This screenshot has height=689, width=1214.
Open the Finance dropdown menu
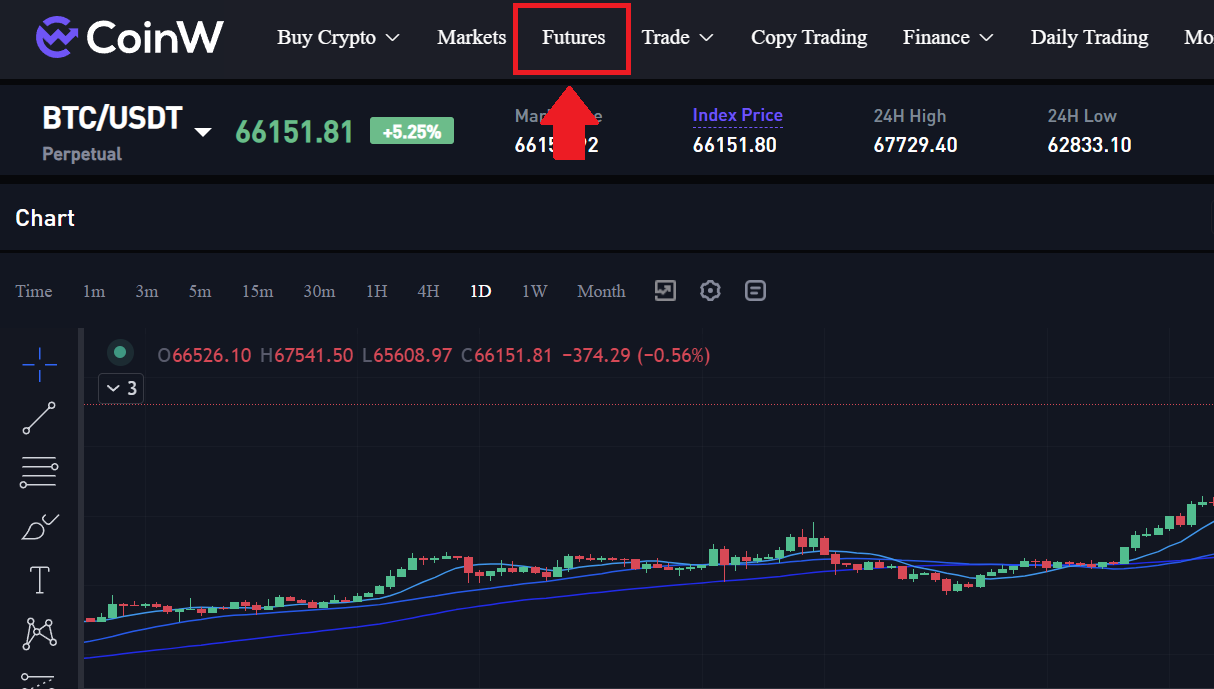948,37
